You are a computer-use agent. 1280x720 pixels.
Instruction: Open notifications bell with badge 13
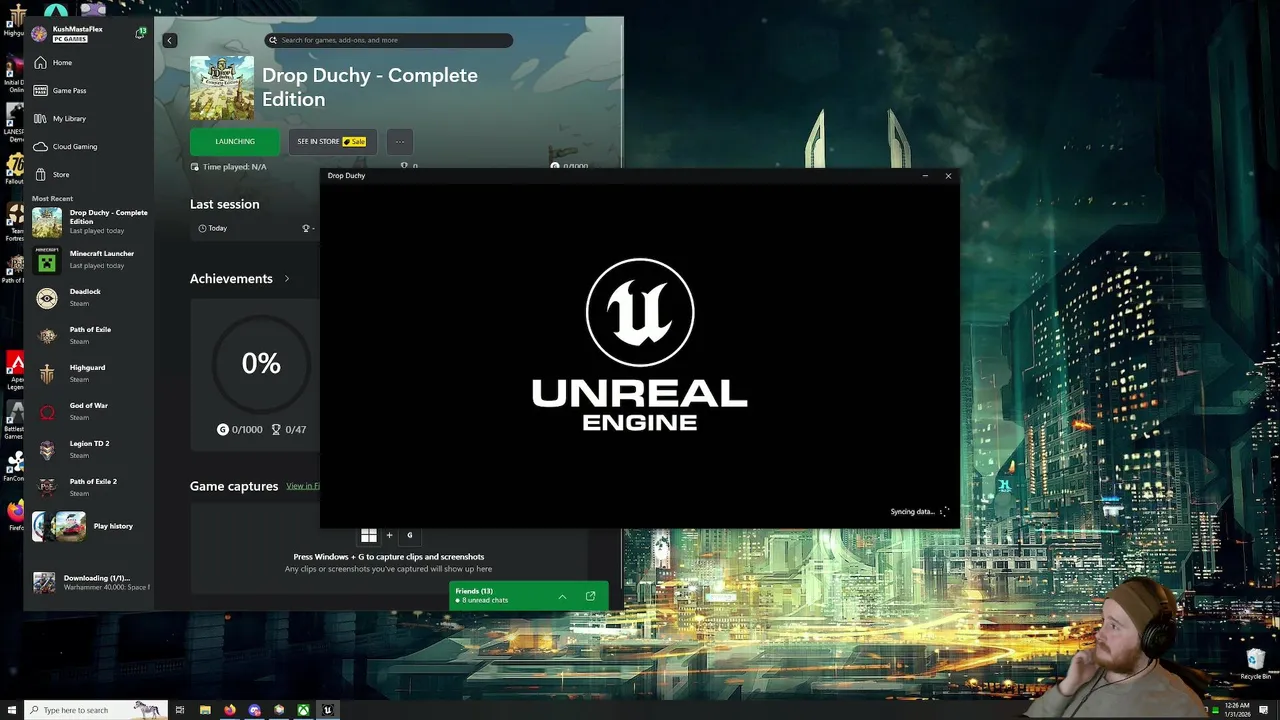(140, 33)
